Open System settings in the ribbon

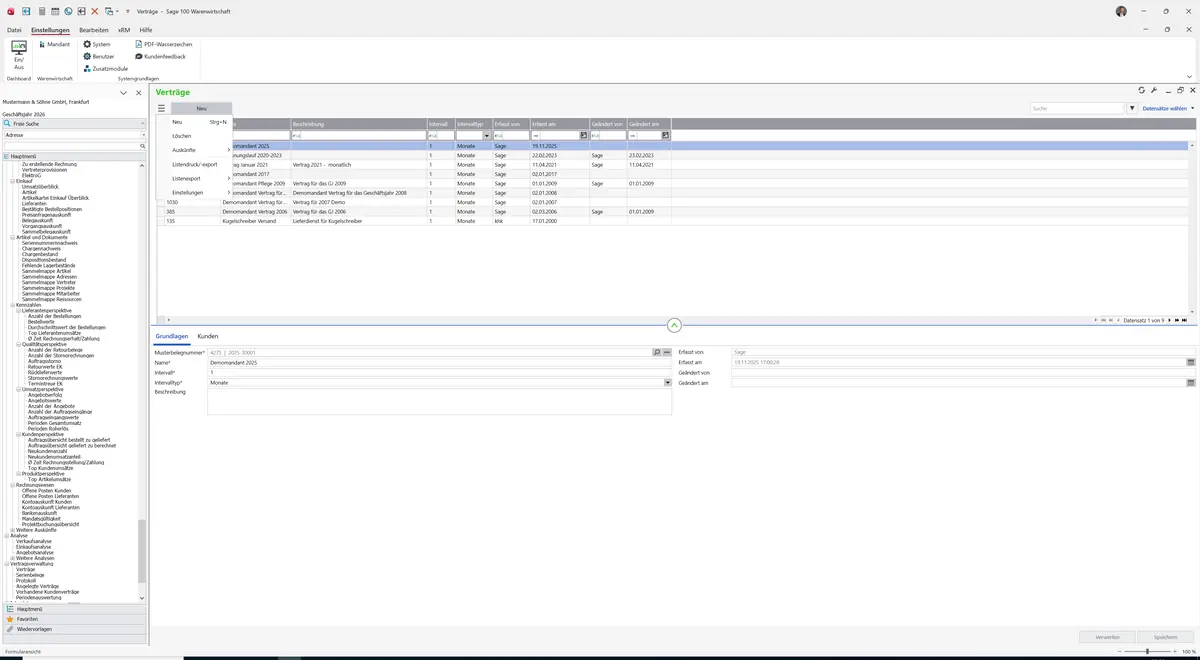point(97,44)
